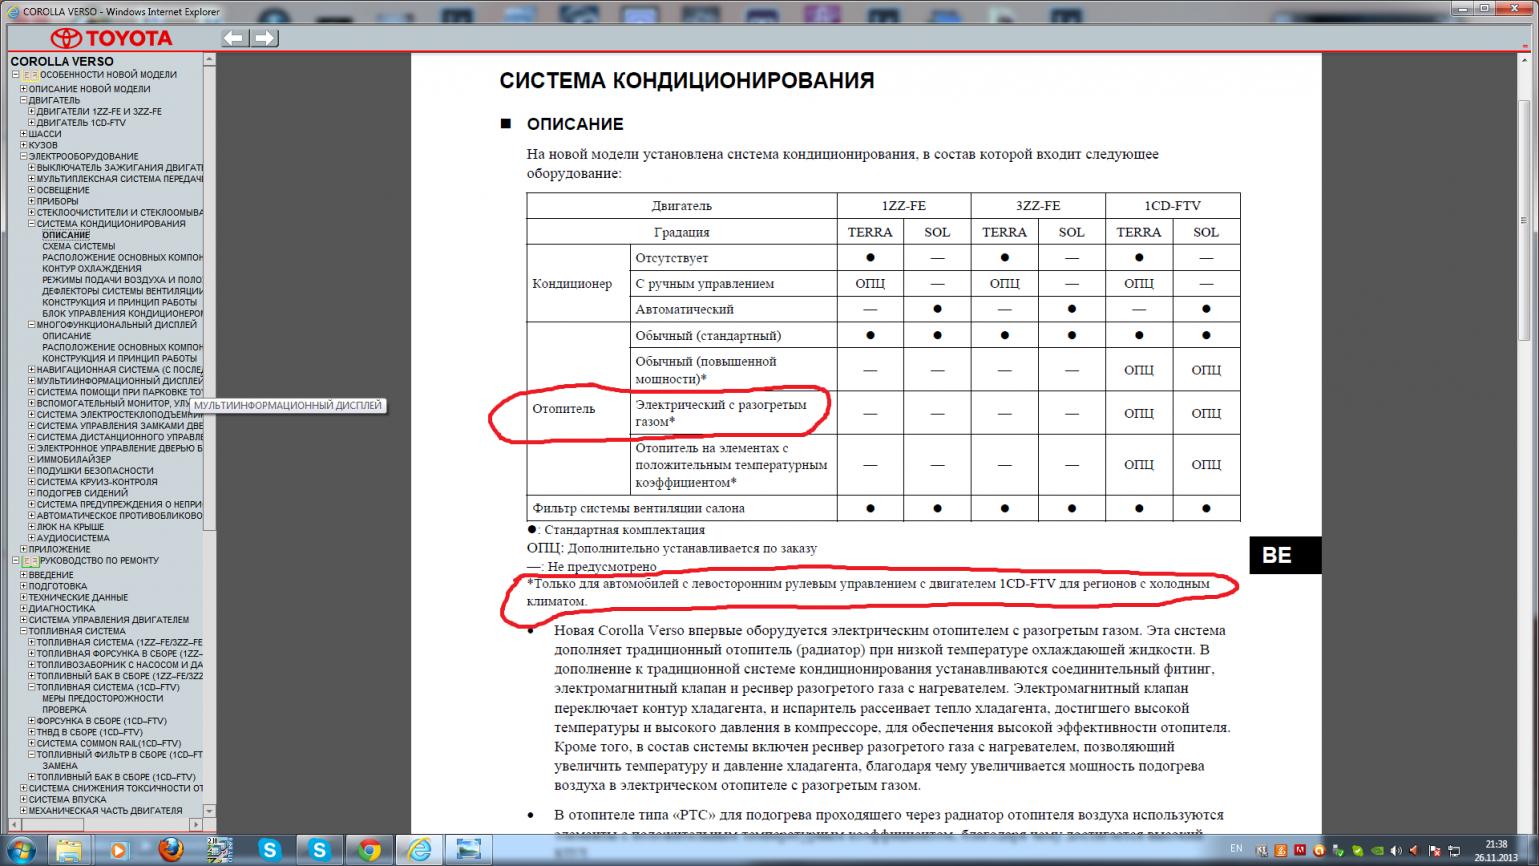The width and height of the screenshot is (1539, 866).
Task: Click the black BE section tab
Action: pyautogui.click(x=1284, y=556)
